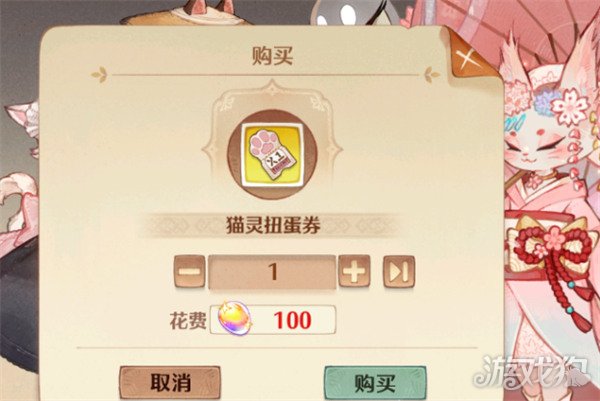
Task: Tap the cherry blossom hair ornament
Action: click(x=571, y=107)
